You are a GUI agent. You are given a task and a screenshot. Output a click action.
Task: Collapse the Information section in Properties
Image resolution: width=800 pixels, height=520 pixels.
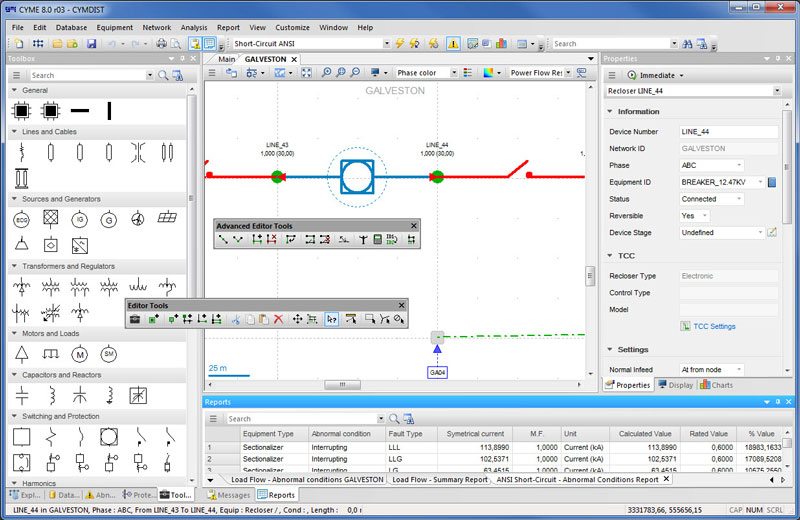(x=610, y=111)
